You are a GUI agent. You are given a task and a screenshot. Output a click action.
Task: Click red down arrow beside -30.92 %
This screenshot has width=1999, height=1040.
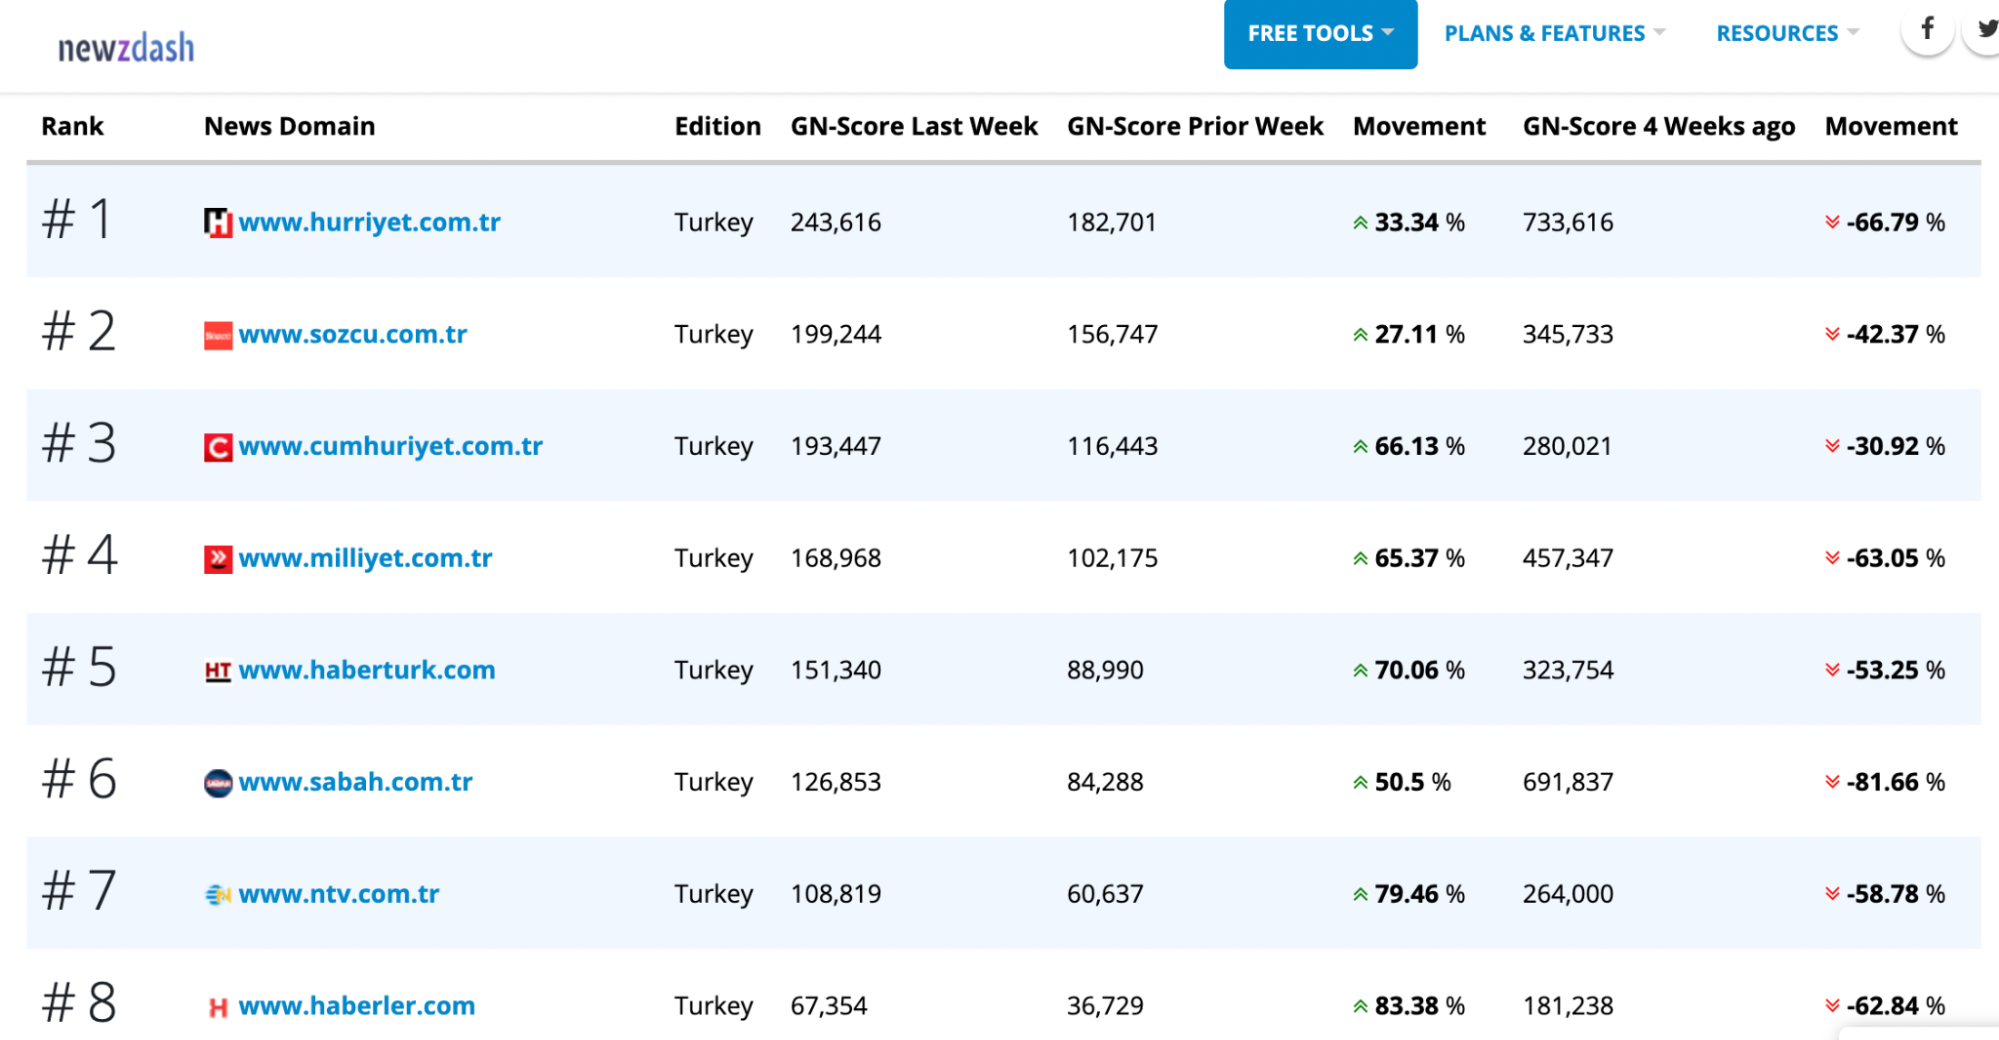click(1832, 446)
